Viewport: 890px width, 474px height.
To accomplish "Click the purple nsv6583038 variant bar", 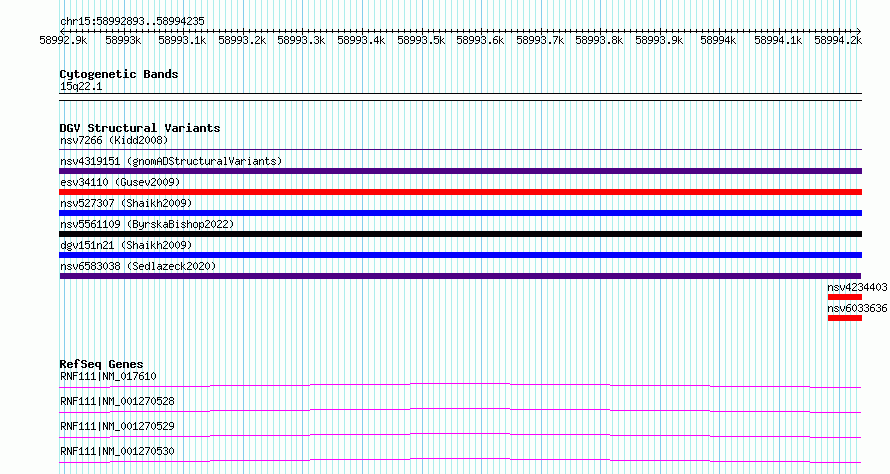I will point(460,276).
